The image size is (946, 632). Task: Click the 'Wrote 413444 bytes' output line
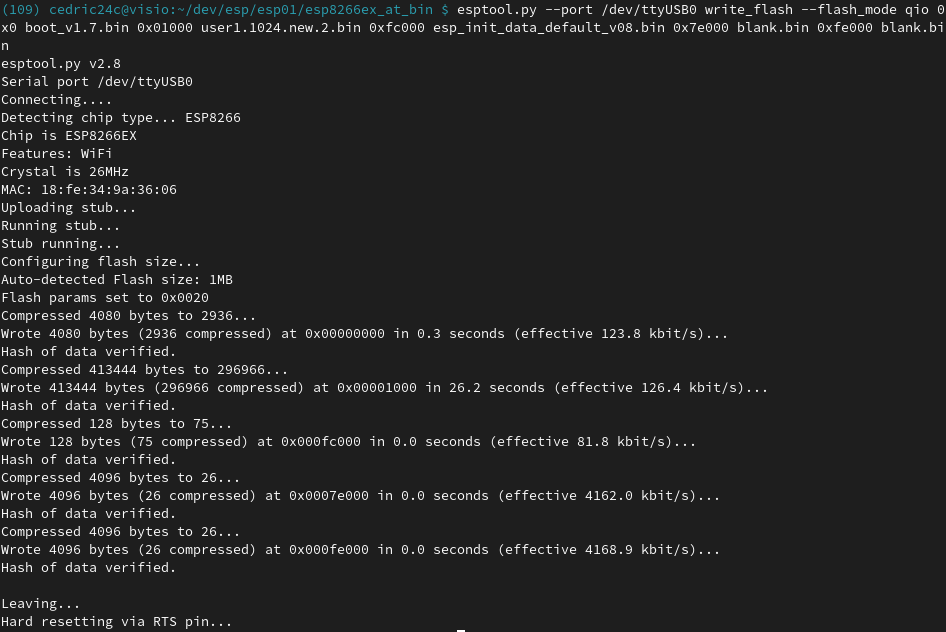pos(384,388)
